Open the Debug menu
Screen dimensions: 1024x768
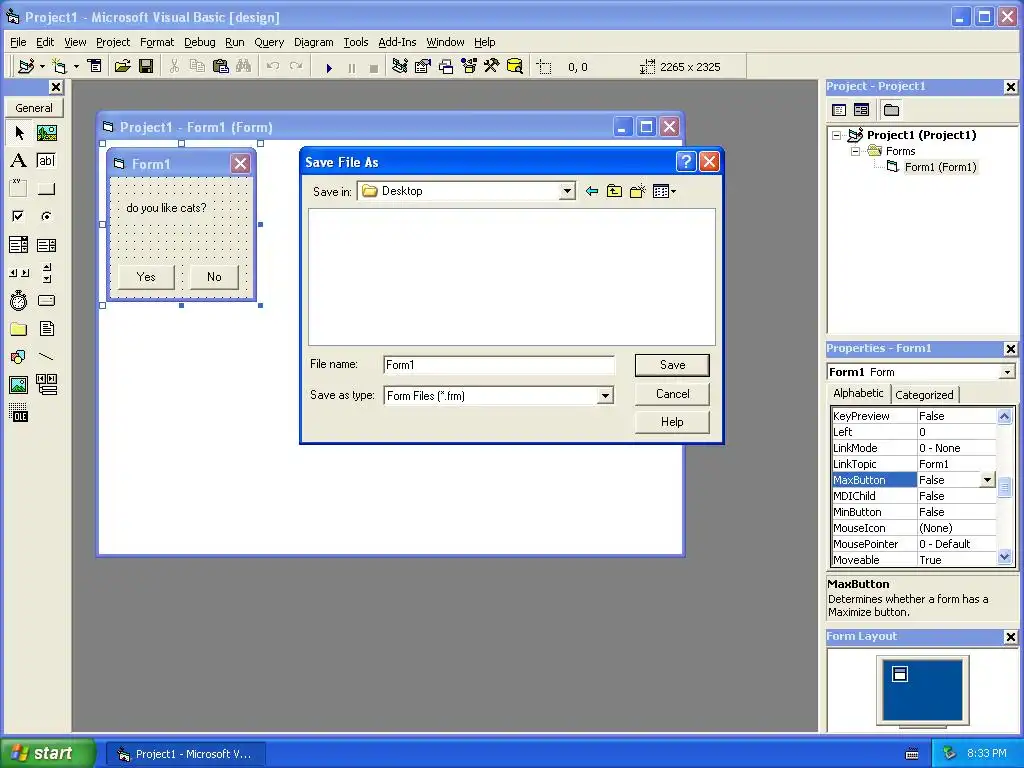coord(200,42)
